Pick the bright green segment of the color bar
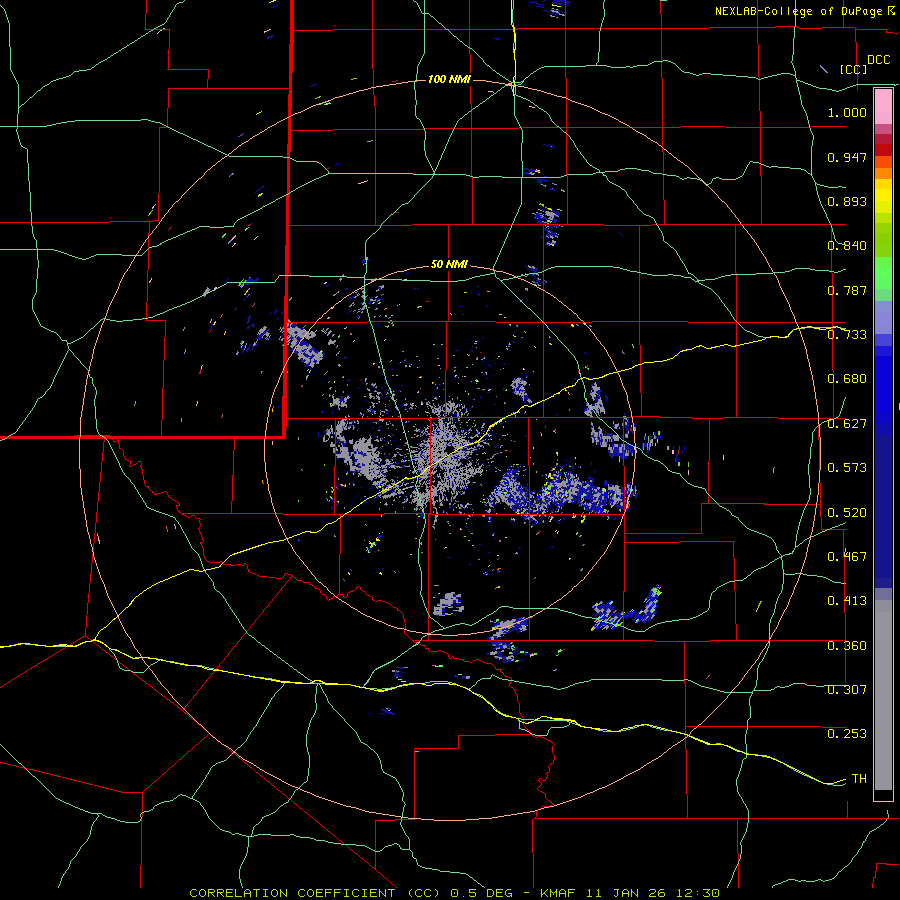 pos(883,273)
